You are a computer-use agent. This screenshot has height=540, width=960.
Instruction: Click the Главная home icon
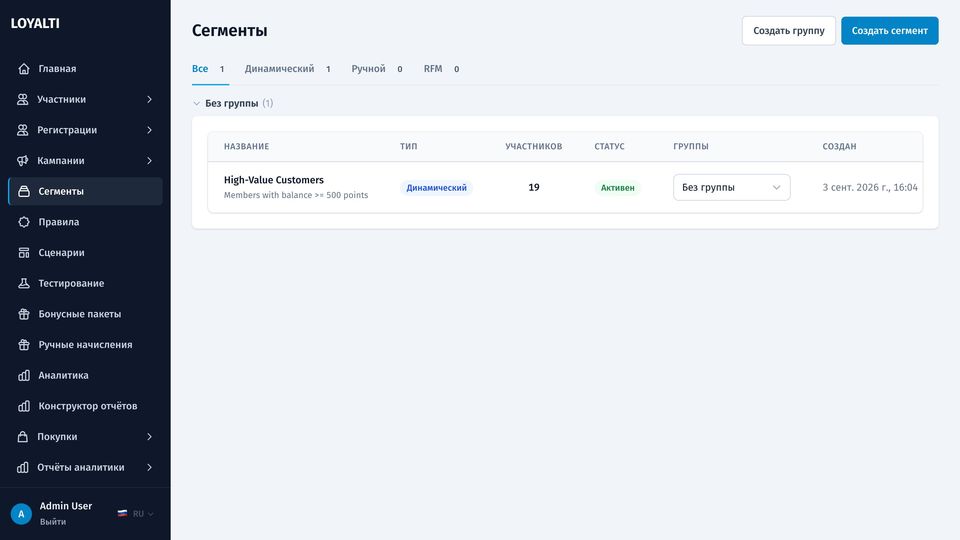(24, 69)
